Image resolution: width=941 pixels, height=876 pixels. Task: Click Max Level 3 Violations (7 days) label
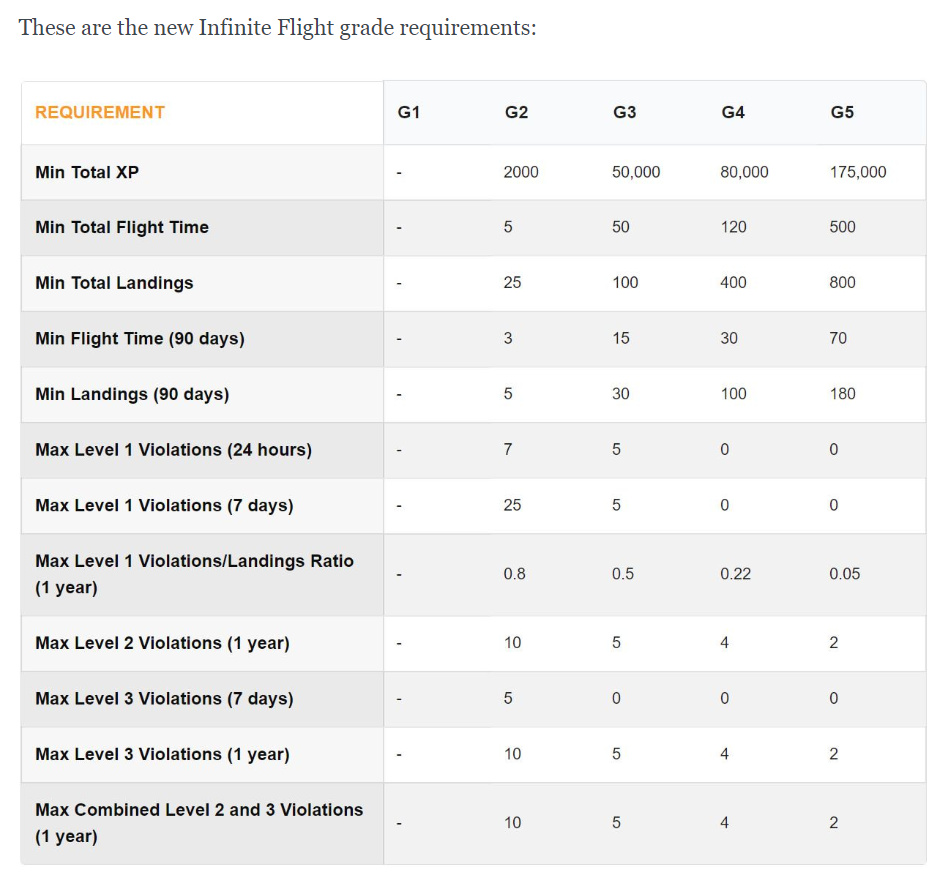pos(164,699)
